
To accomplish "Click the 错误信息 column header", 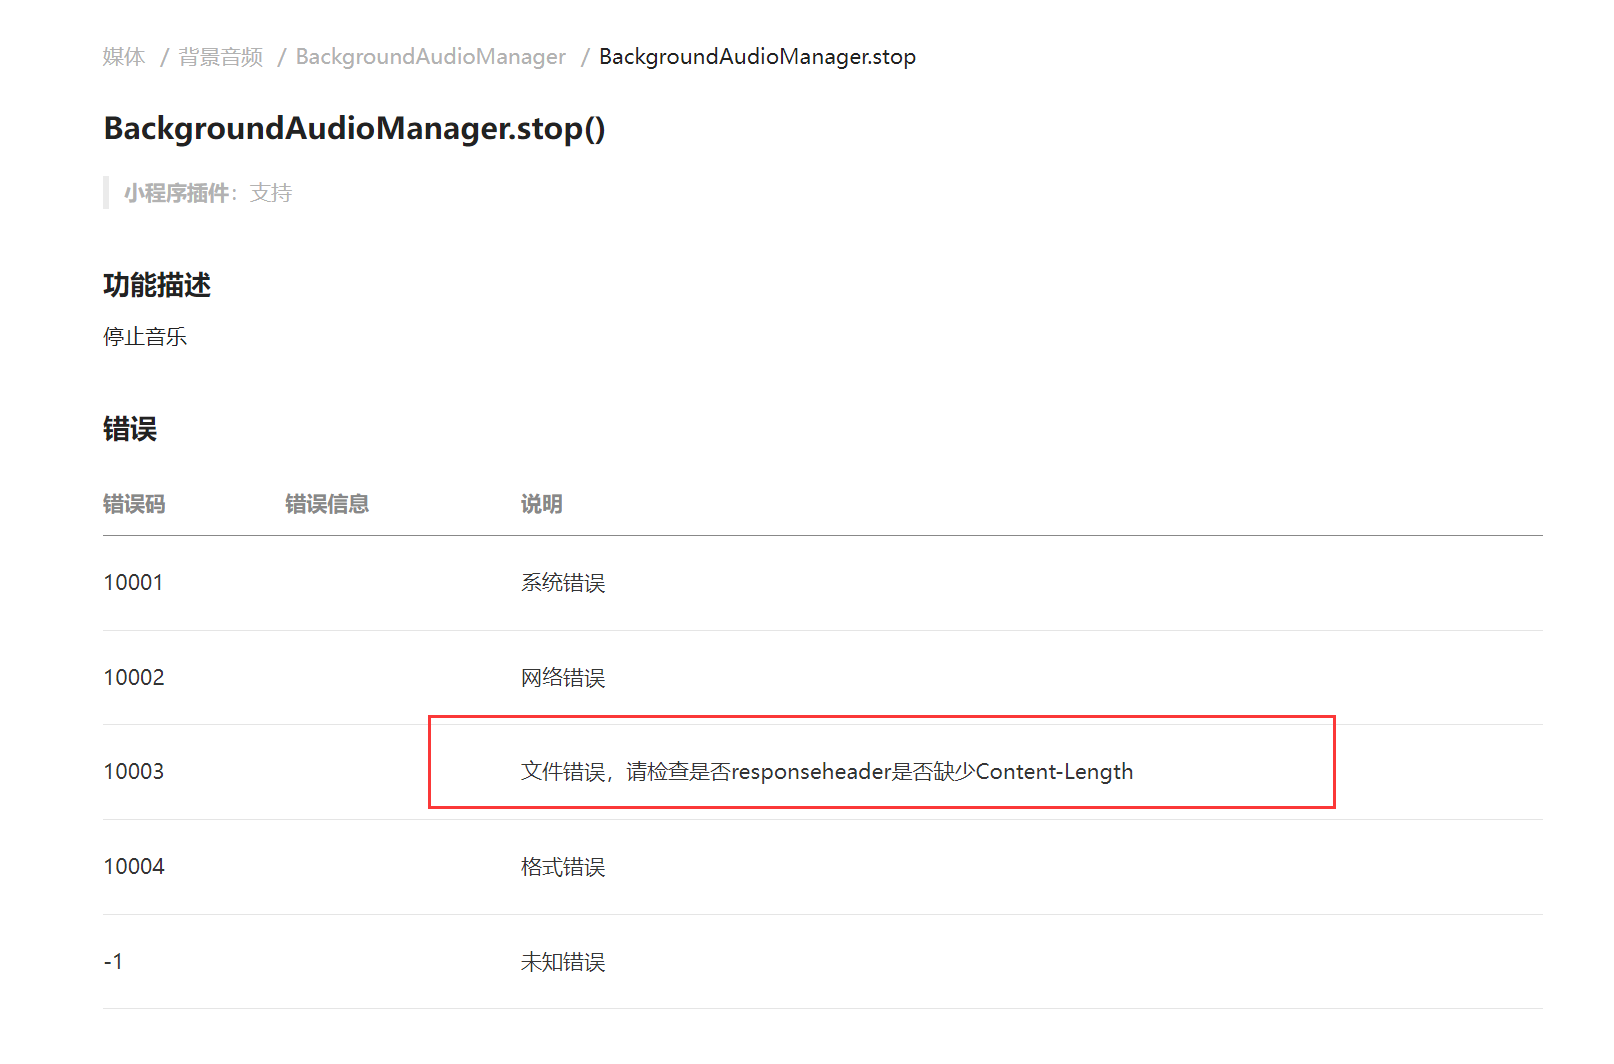I will point(327,504).
